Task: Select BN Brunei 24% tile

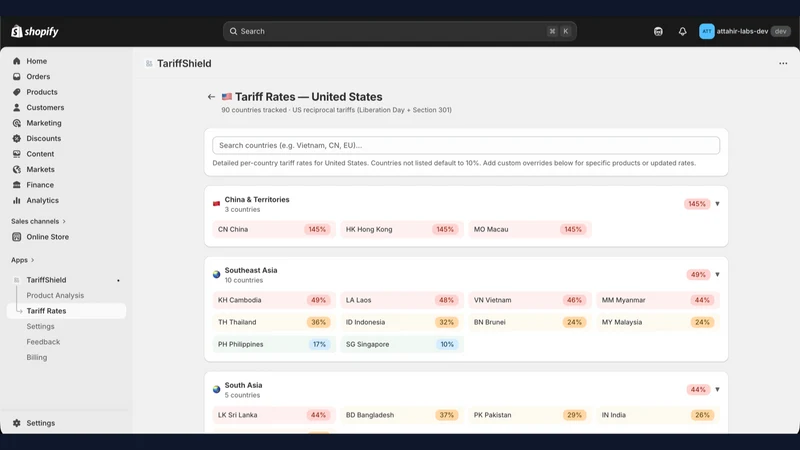Action: [530, 322]
